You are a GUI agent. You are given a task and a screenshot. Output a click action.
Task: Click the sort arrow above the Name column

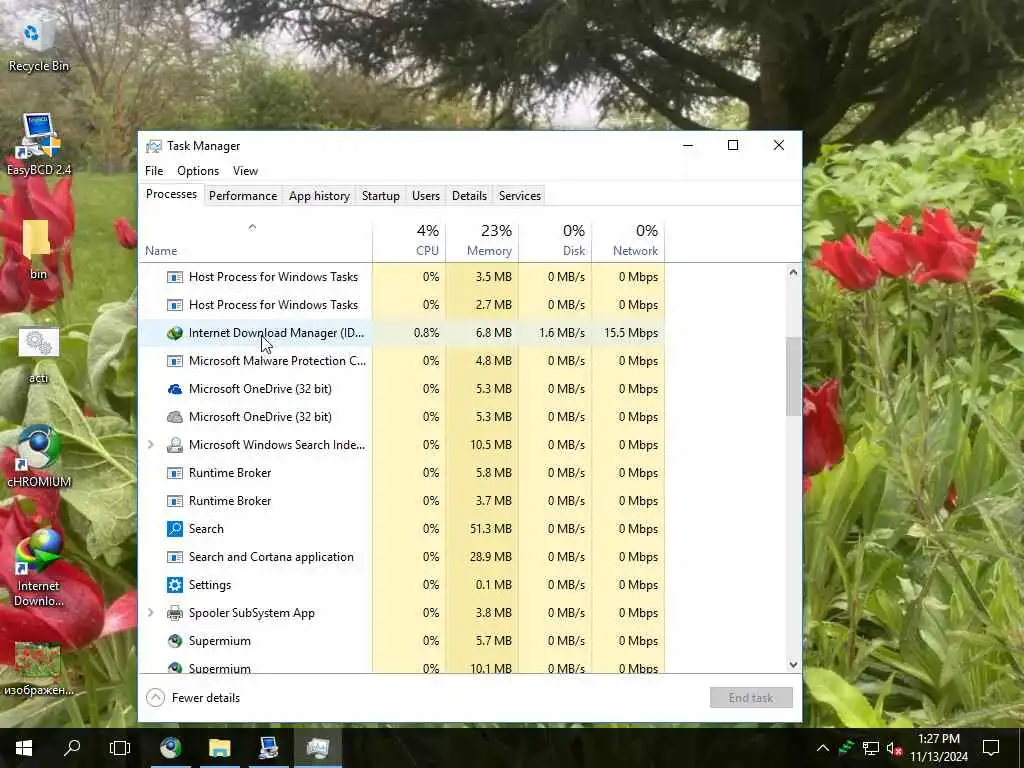(252, 227)
